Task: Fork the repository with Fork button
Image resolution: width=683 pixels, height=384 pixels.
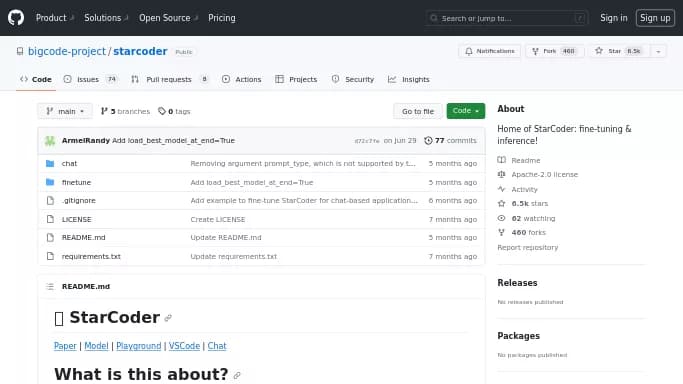Action: (x=554, y=51)
